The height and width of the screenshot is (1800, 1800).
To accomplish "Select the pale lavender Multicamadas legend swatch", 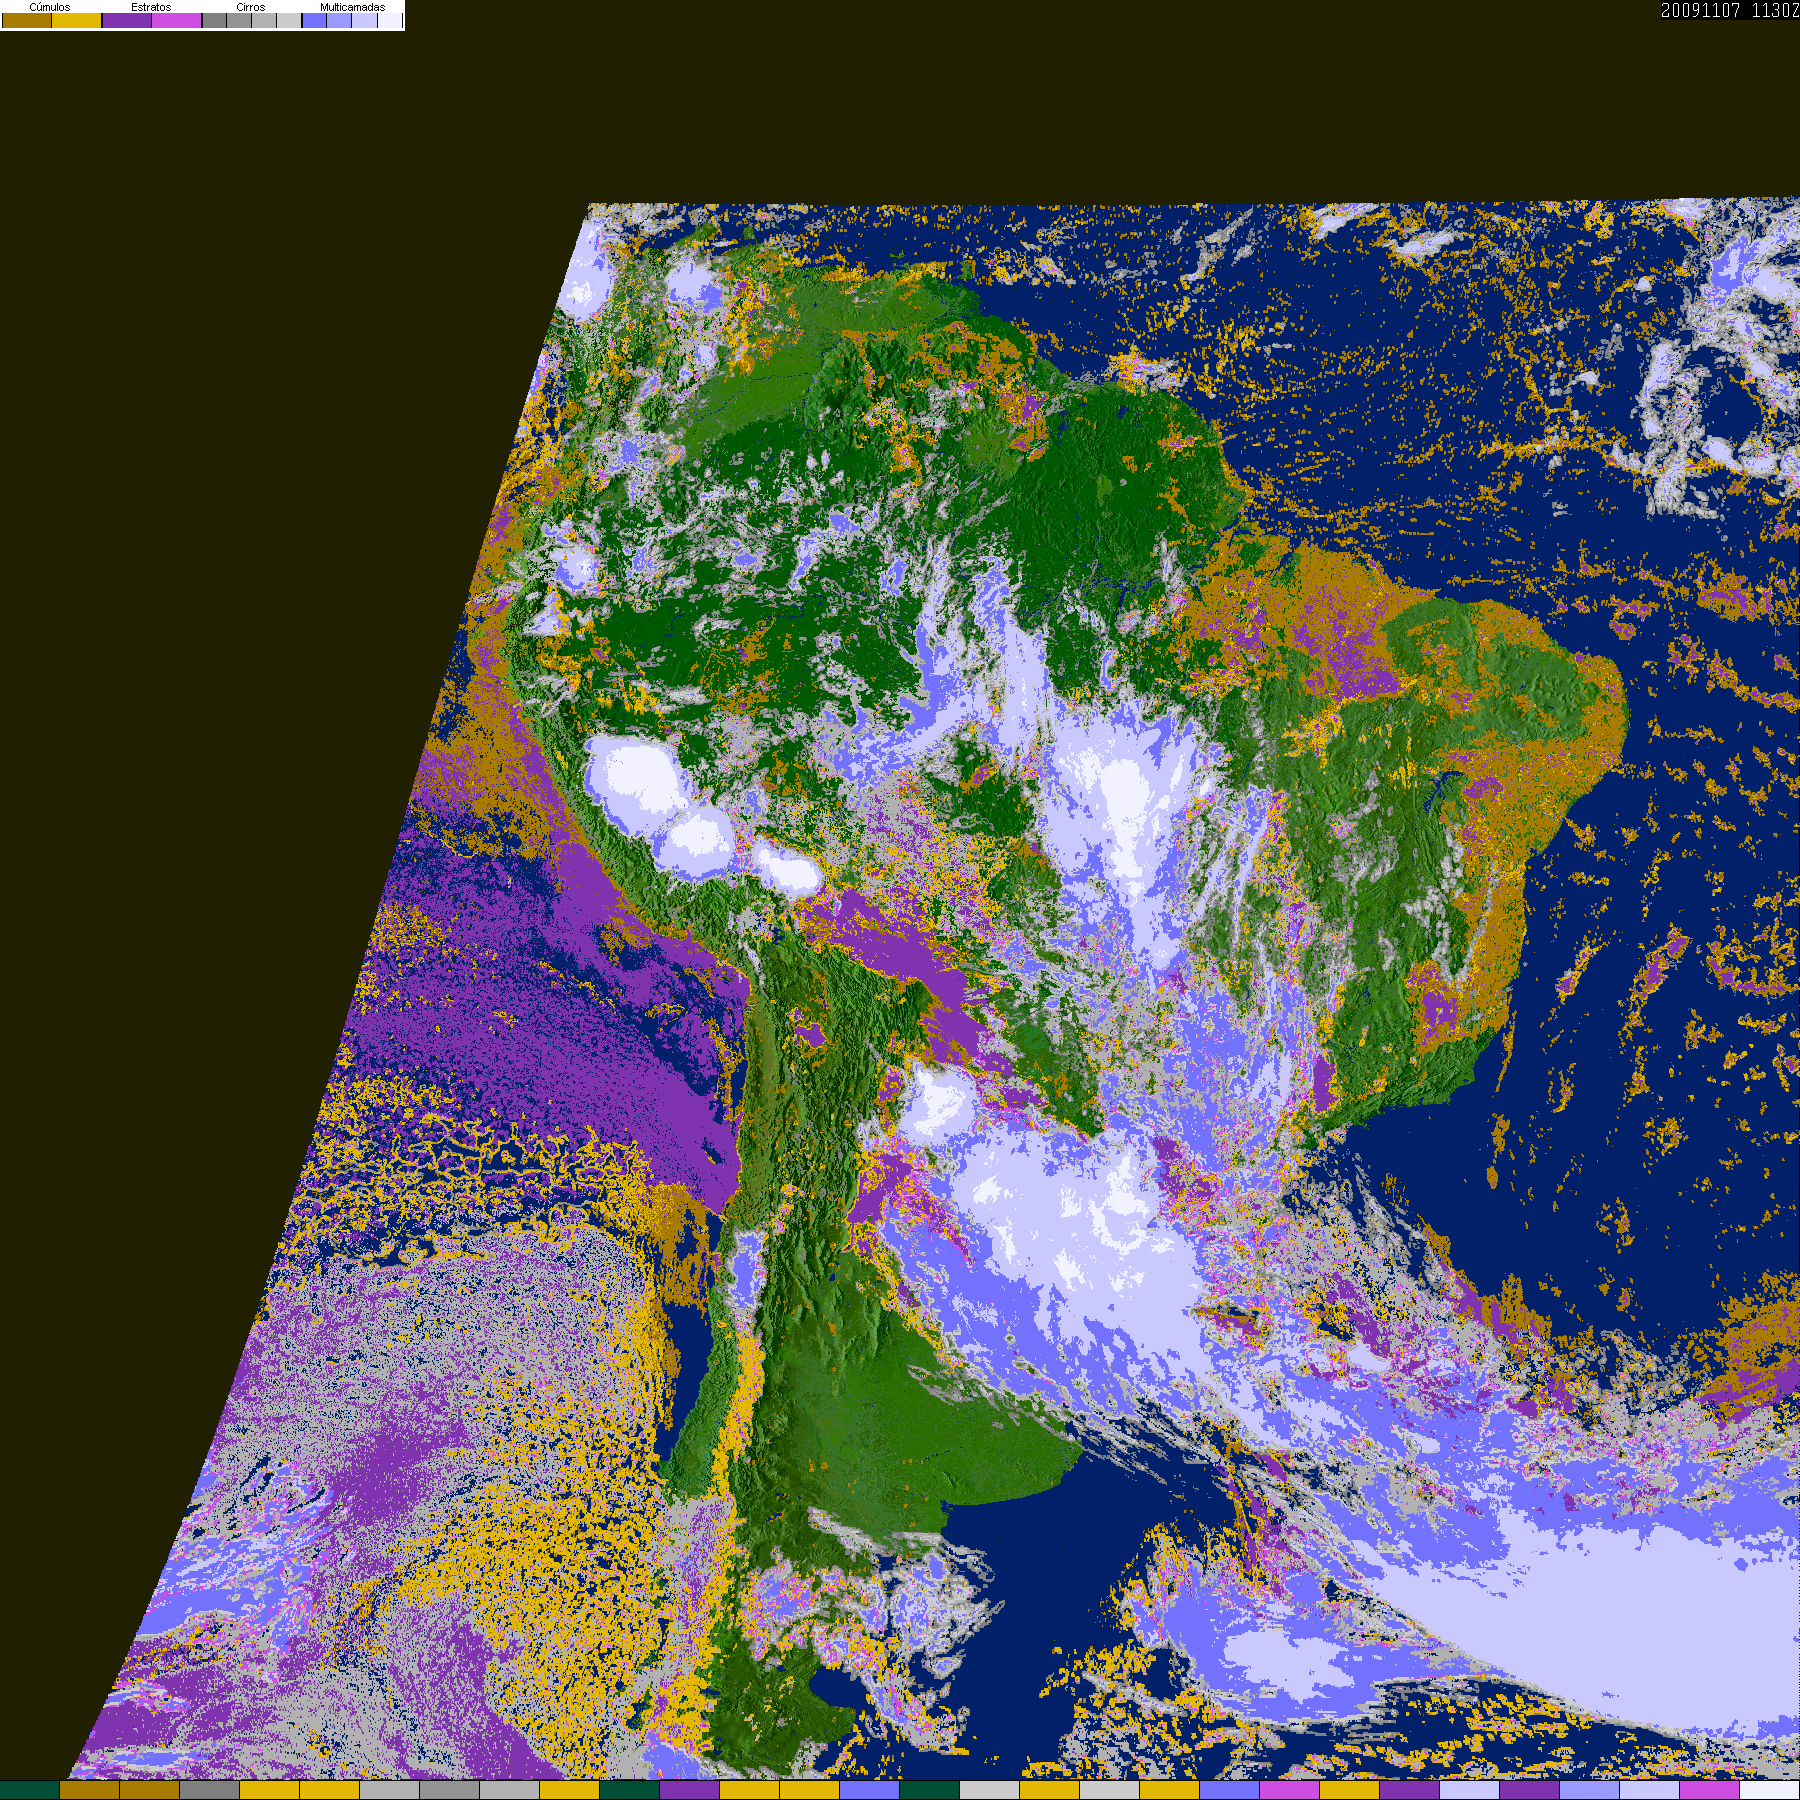I will click(364, 20).
